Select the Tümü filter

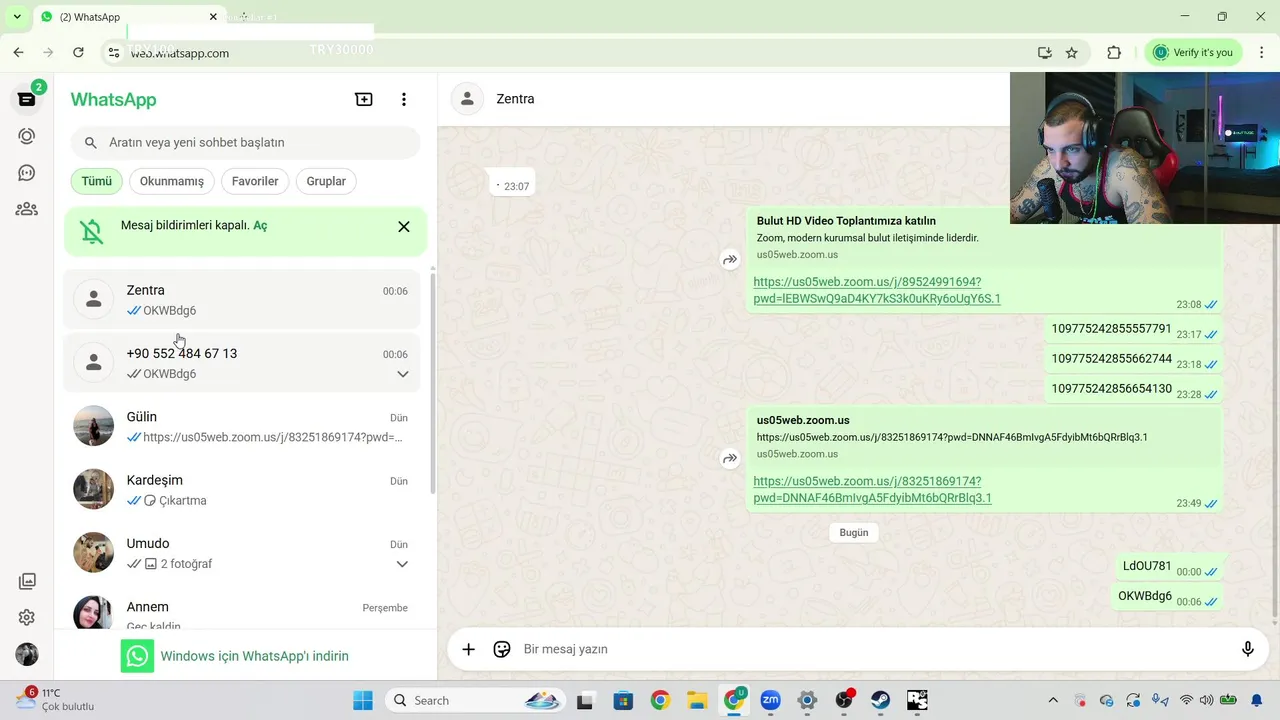click(x=96, y=181)
